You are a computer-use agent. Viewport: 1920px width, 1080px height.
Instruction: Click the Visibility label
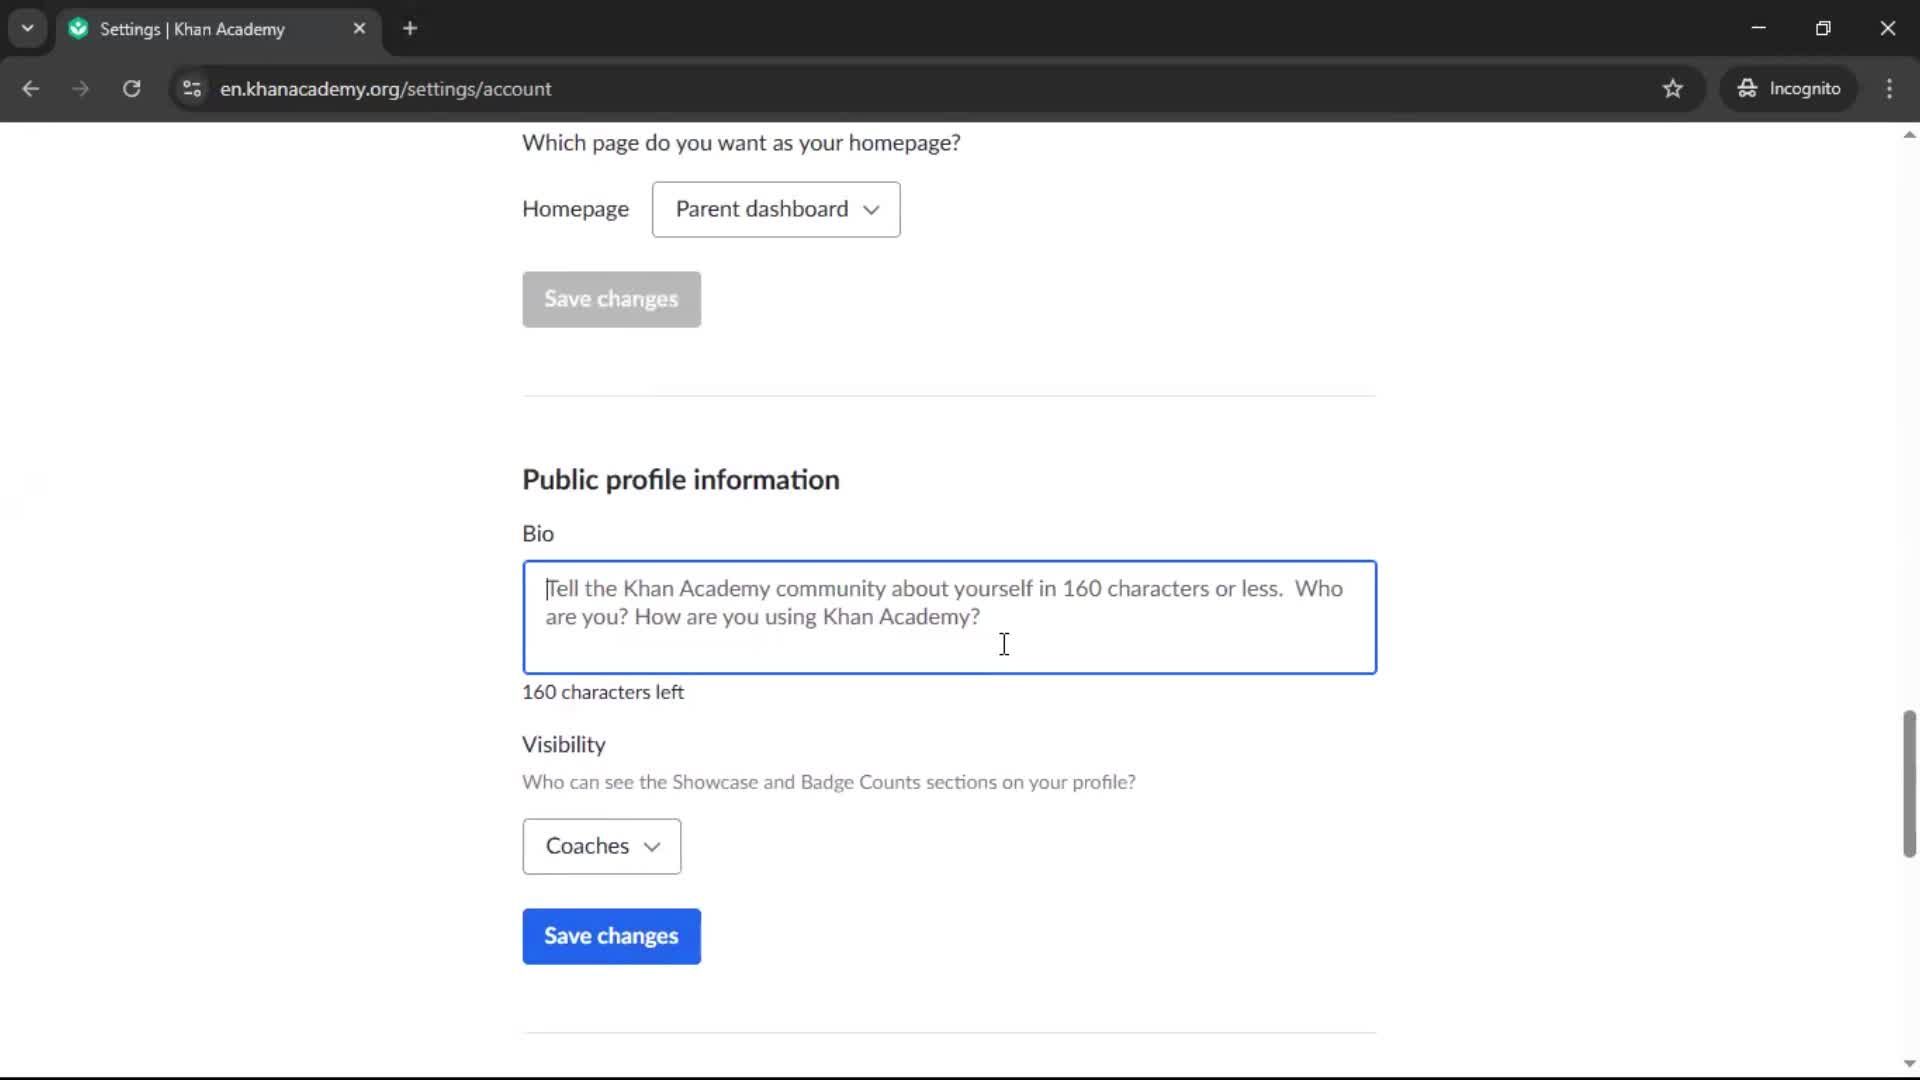click(x=564, y=745)
